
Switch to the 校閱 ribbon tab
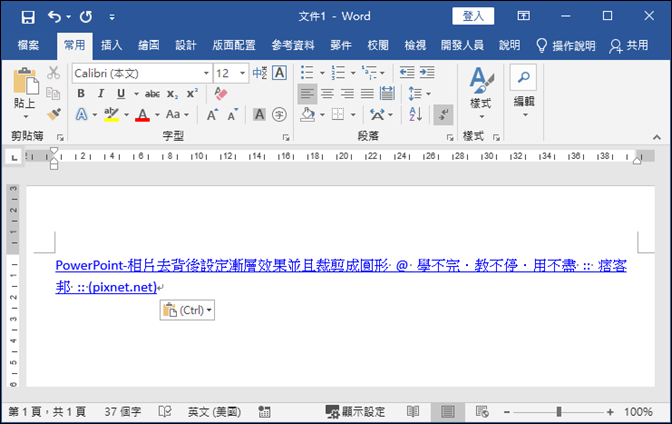pyautogui.click(x=378, y=45)
